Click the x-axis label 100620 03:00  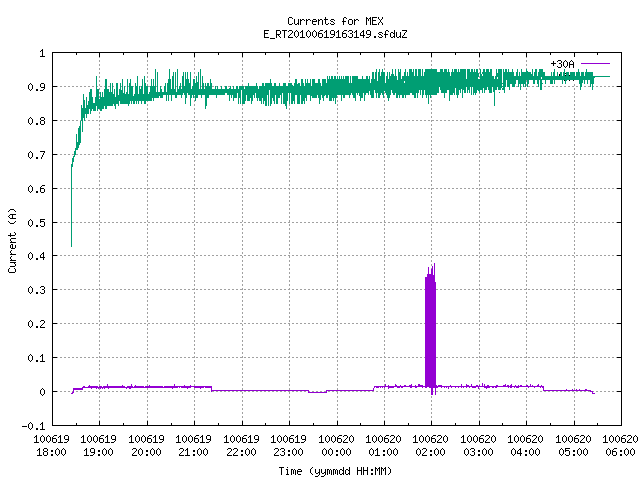(x=479, y=446)
